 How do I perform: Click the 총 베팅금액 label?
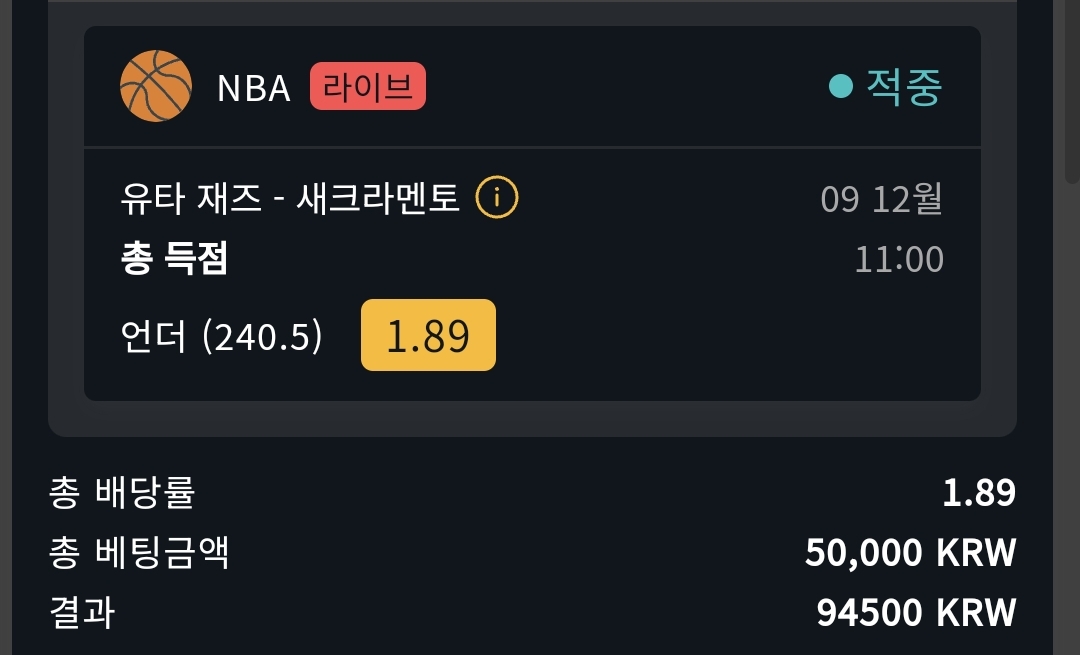139,552
